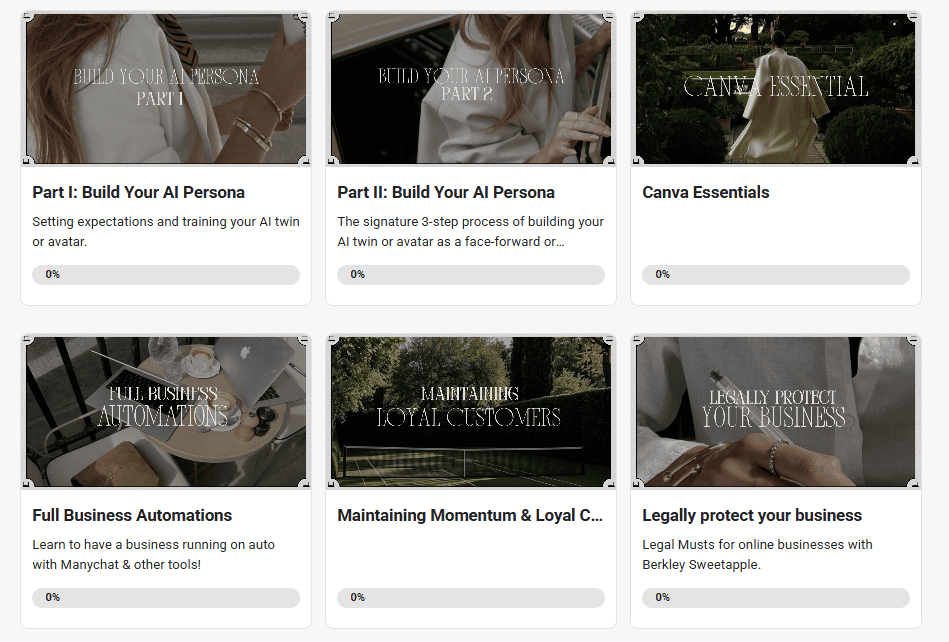Open the Full Business Automations cover image
949x642 pixels.
165,411
